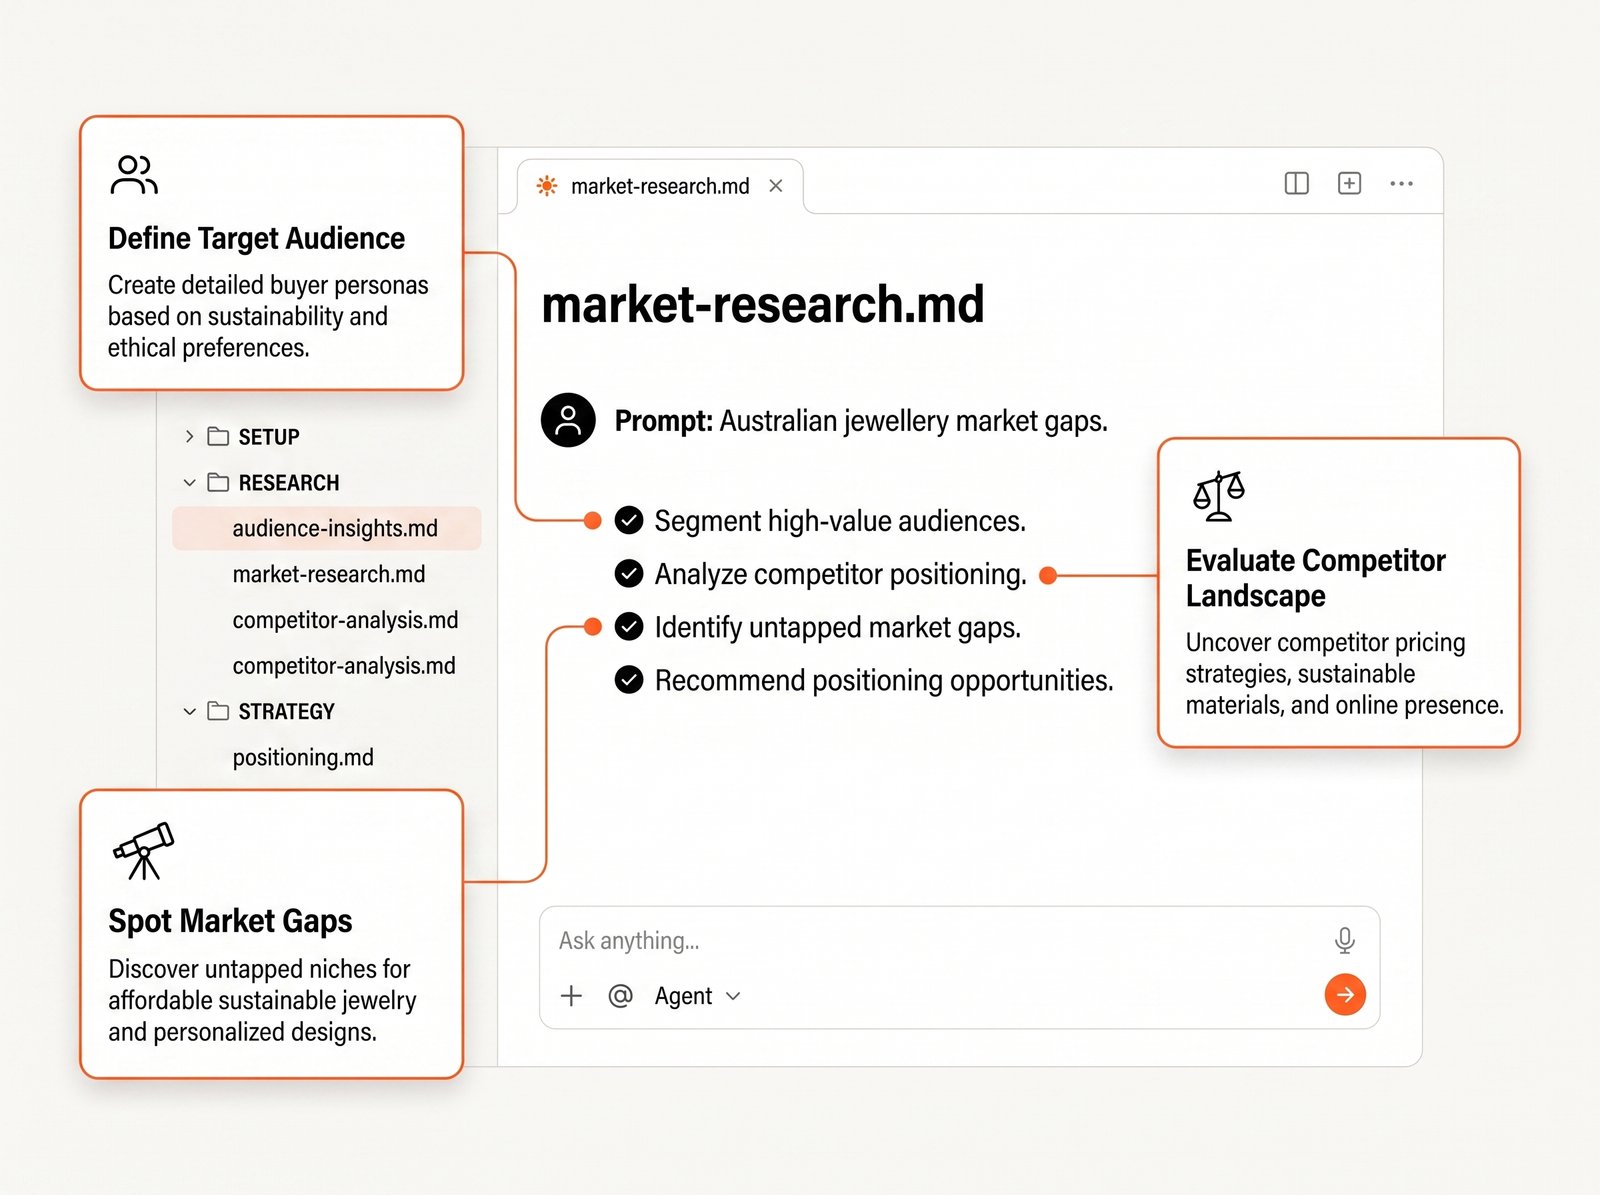Viewport: 1600px width, 1195px height.
Task: Activate the microphone voice input
Action: [1345, 940]
